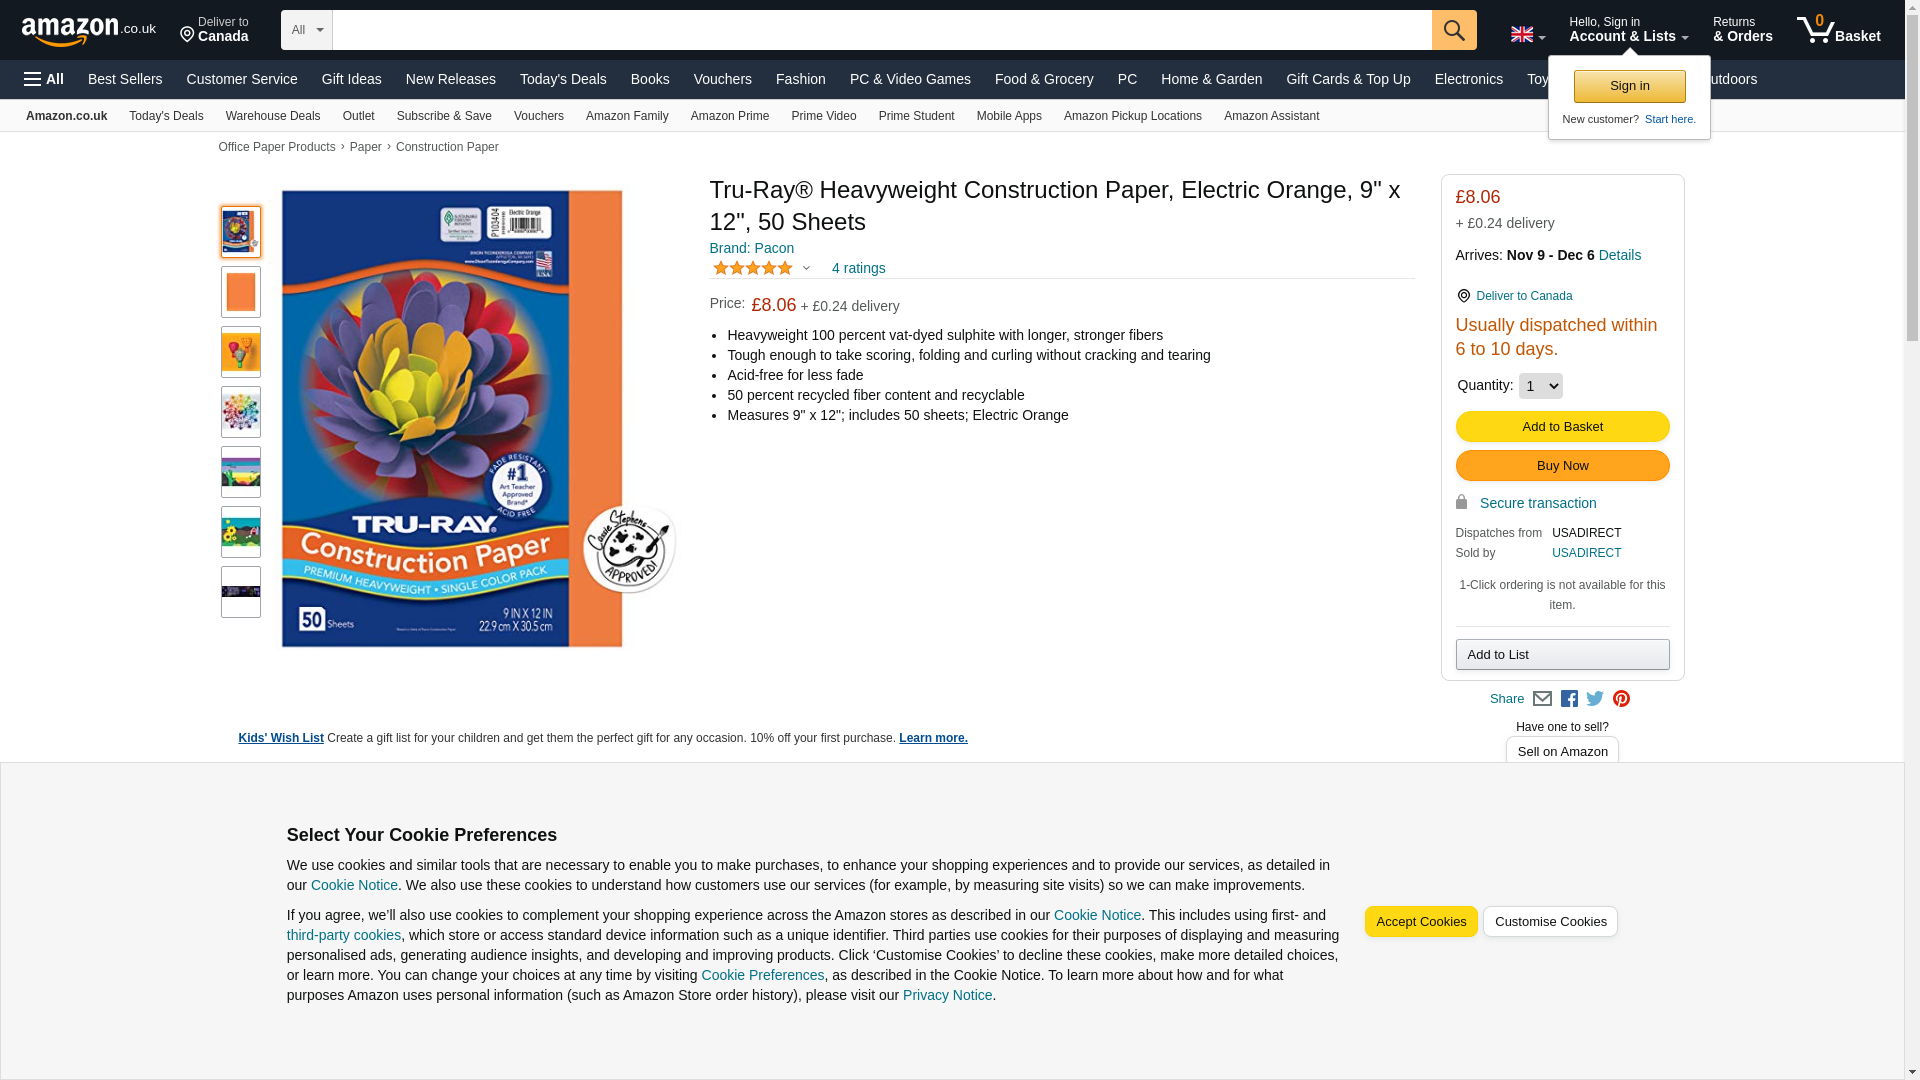Click the Add to Basket button
Screen dimensions: 1920x1080
pos(1562,427)
